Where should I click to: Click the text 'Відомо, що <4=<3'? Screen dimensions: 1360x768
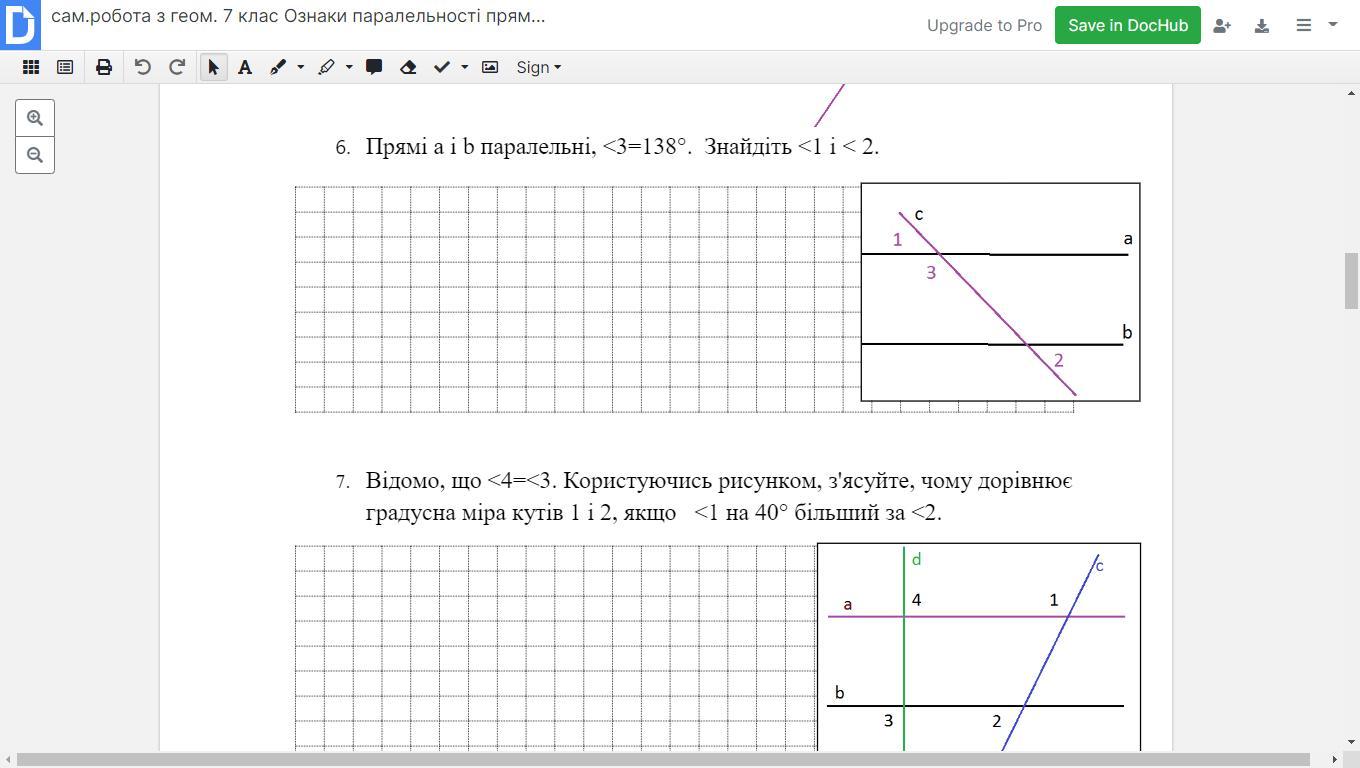click(461, 481)
